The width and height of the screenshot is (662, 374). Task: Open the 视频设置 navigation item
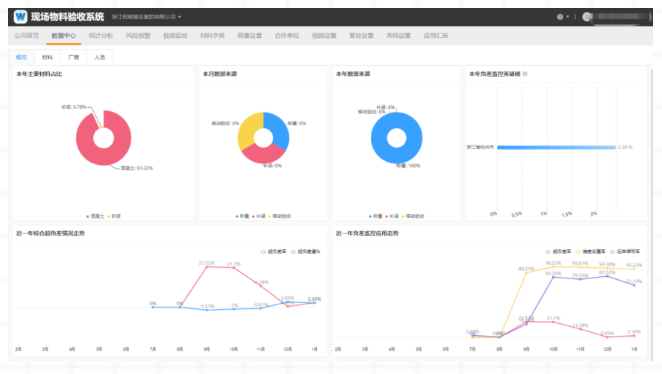click(x=324, y=35)
